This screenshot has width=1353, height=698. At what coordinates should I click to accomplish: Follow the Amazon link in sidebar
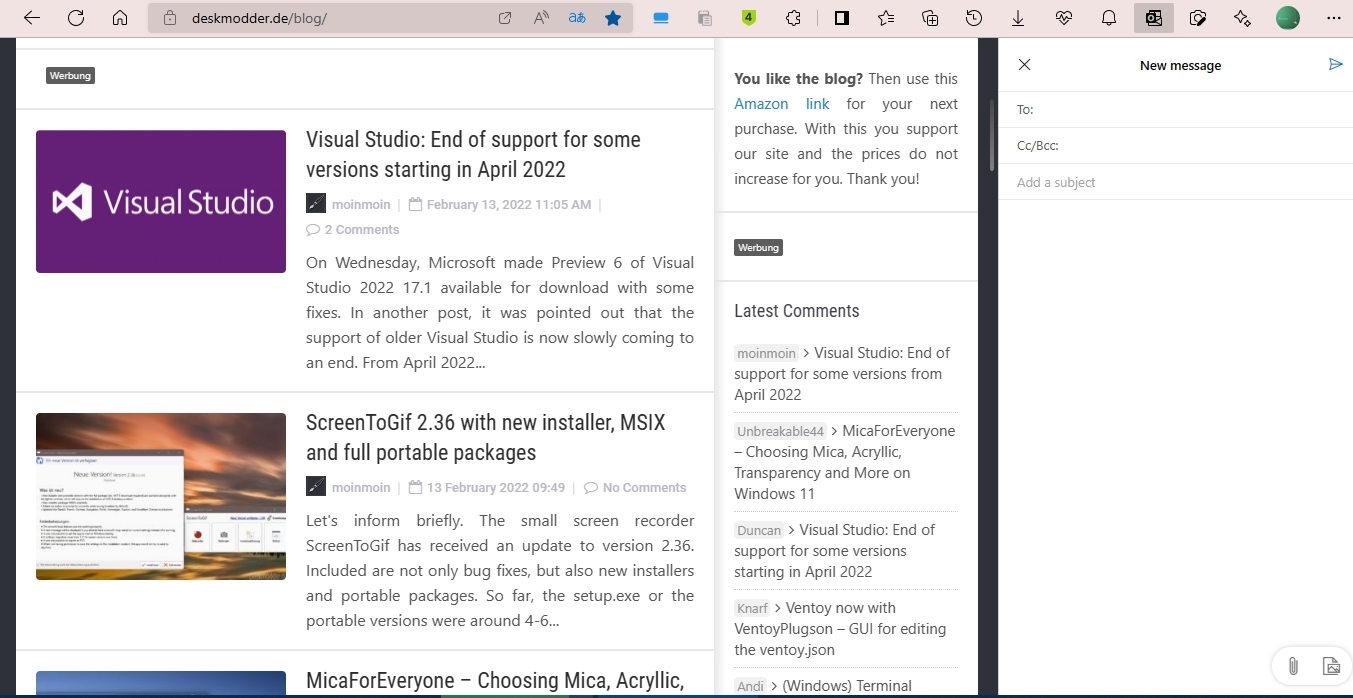pos(782,104)
